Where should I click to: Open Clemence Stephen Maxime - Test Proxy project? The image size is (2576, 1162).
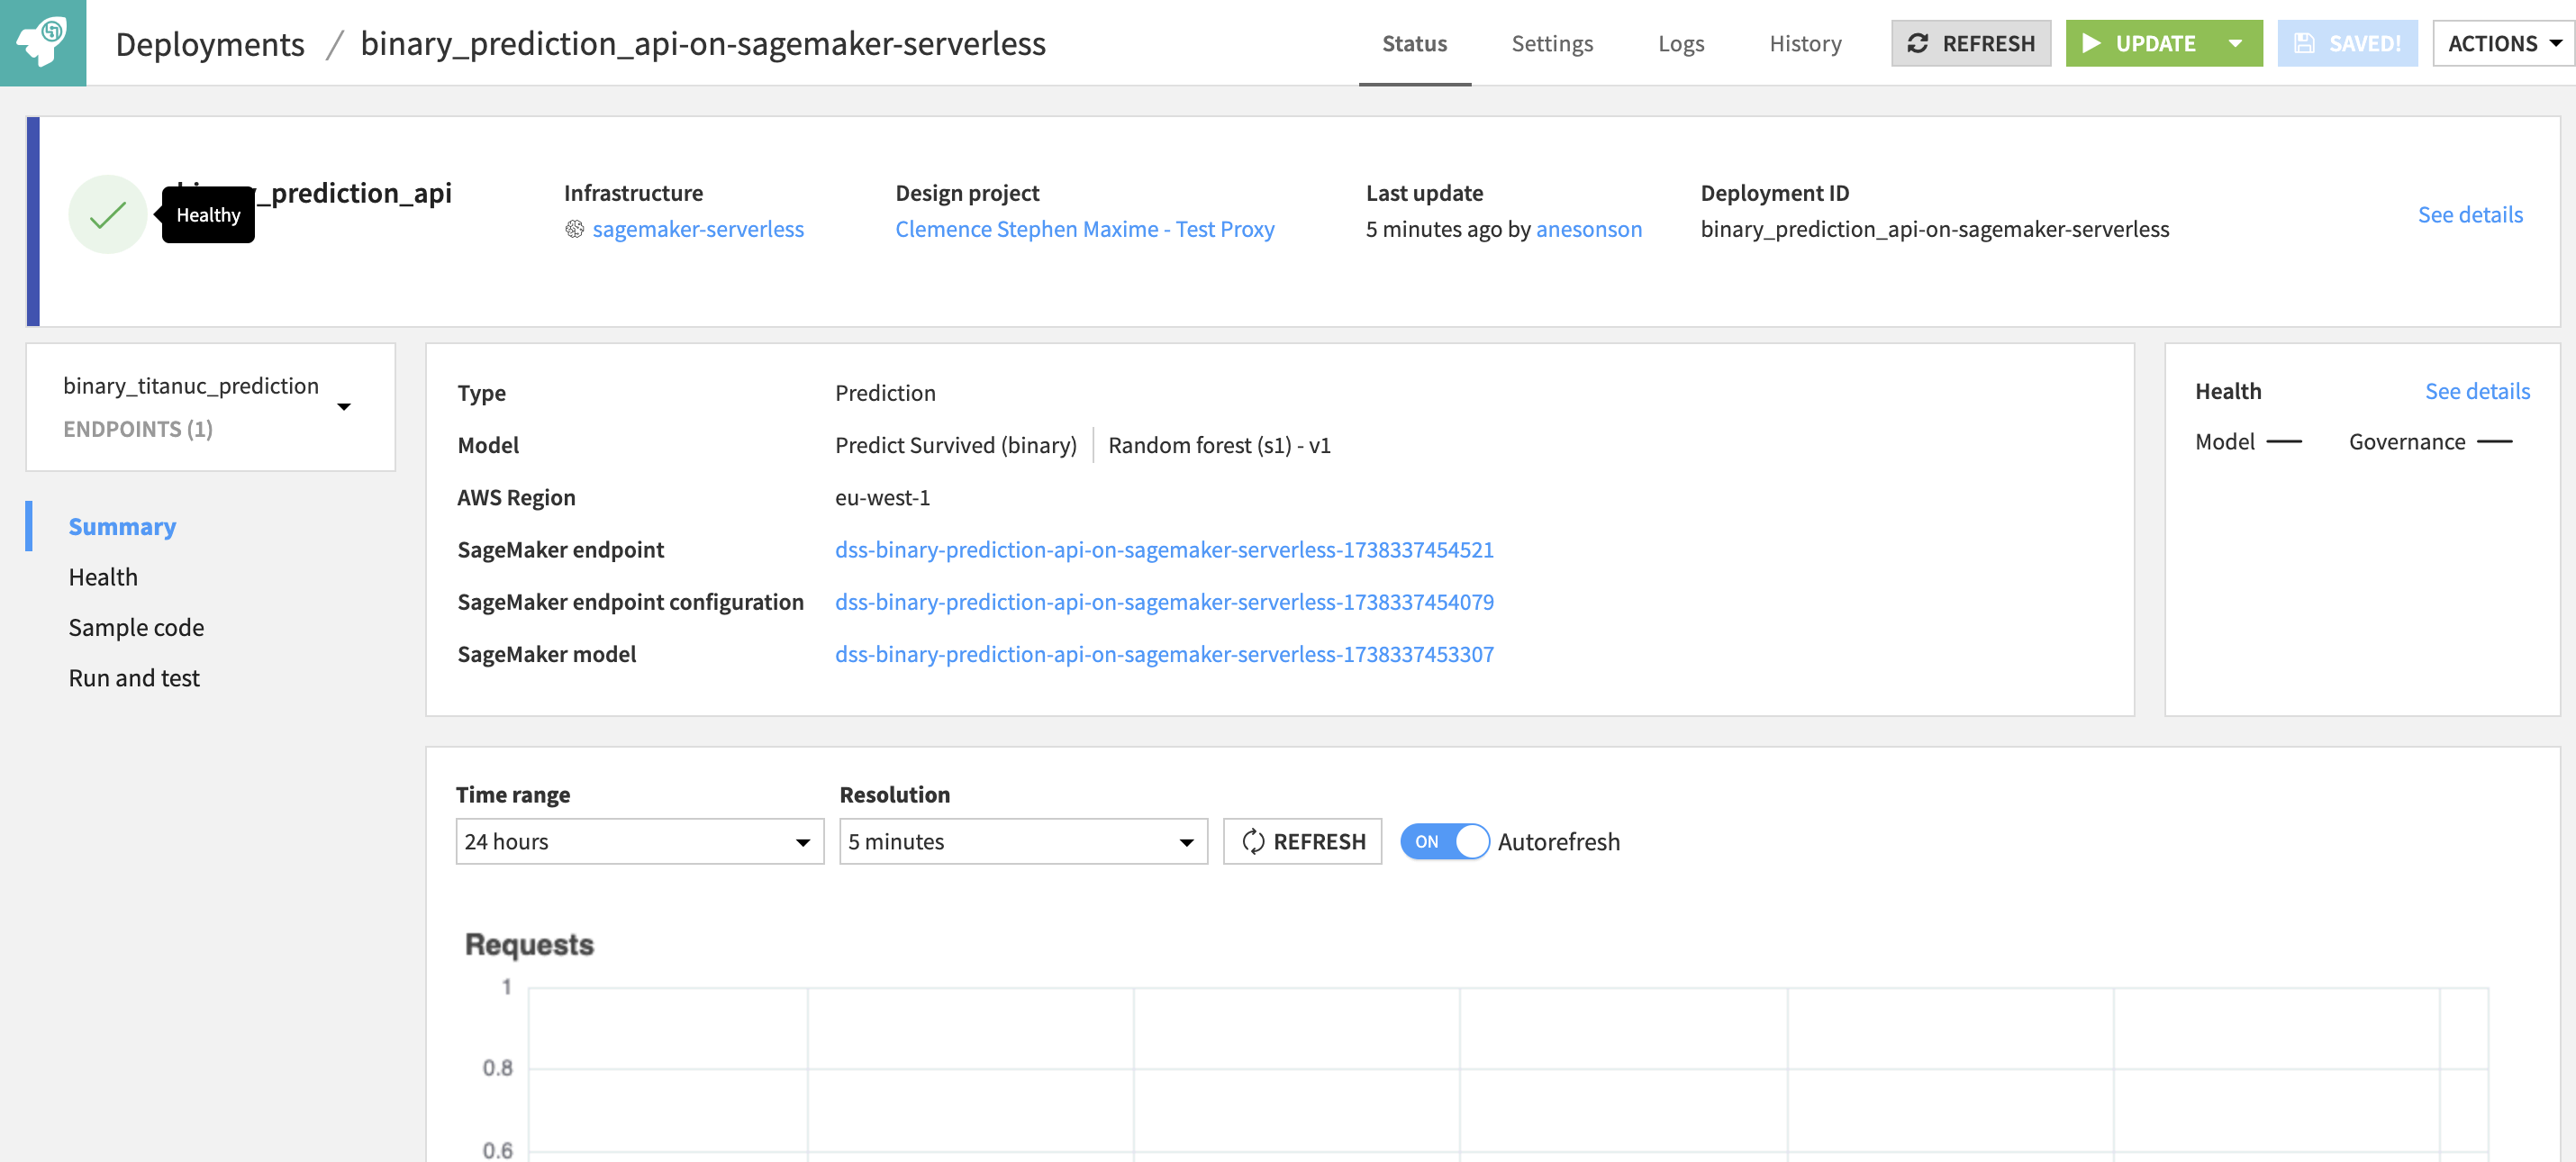coord(1085,229)
